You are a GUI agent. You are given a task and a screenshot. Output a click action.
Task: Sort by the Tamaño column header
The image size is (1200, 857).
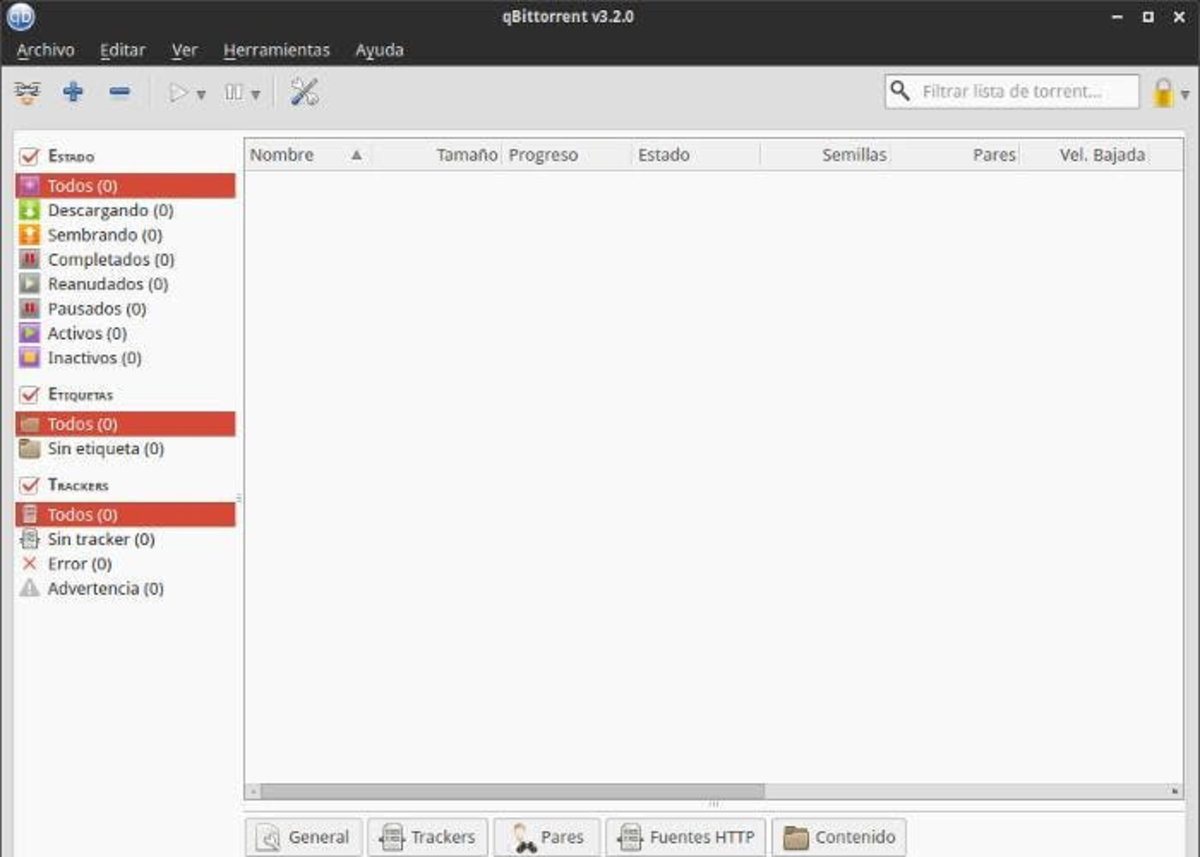(467, 155)
